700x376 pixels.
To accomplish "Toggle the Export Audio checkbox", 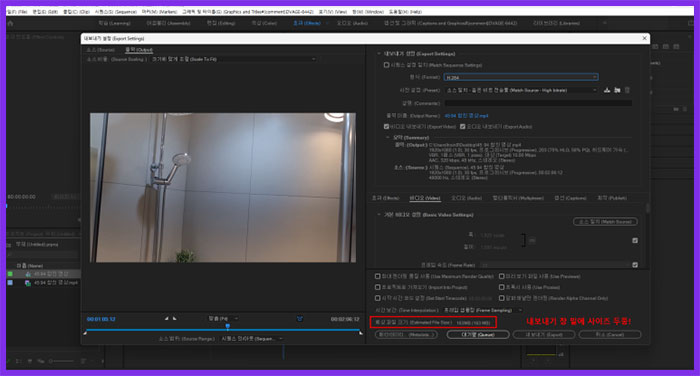I will (x=462, y=127).
